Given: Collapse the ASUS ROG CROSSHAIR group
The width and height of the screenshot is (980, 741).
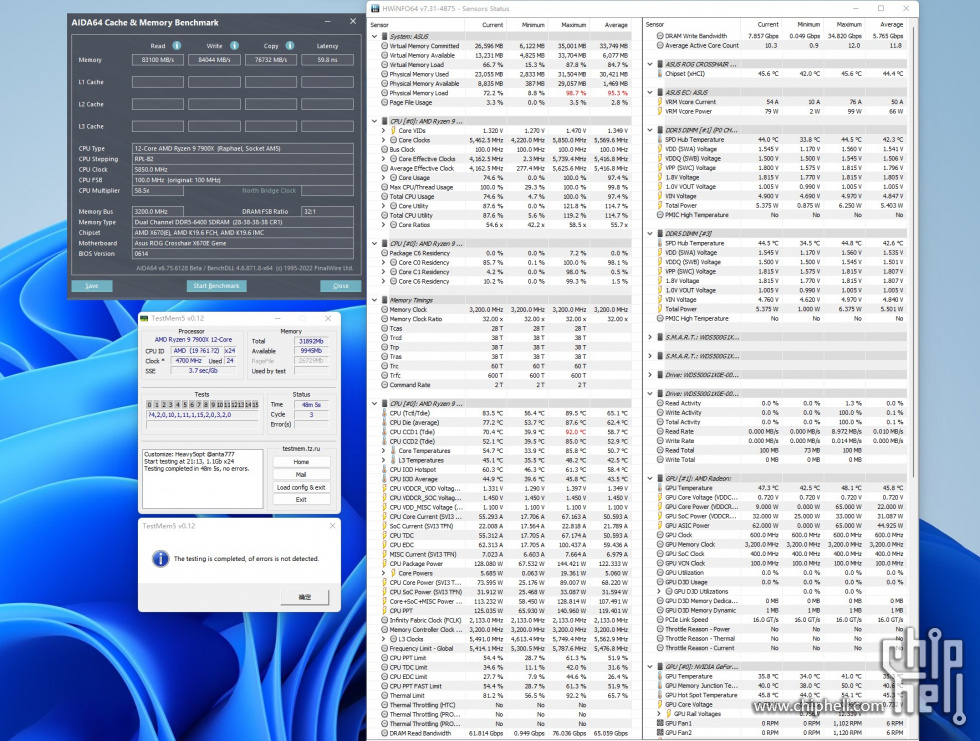Looking at the screenshot, I should [x=651, y=64].
